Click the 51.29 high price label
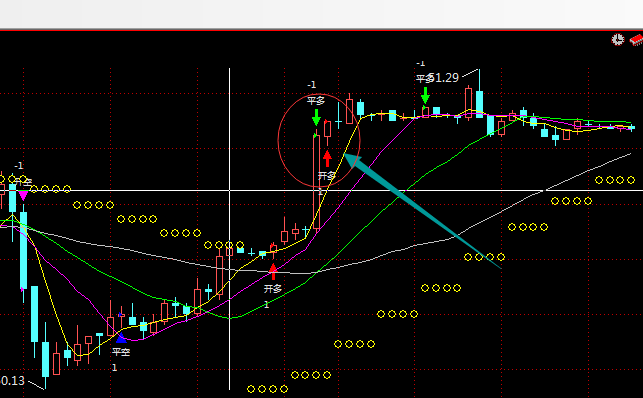 444,78
